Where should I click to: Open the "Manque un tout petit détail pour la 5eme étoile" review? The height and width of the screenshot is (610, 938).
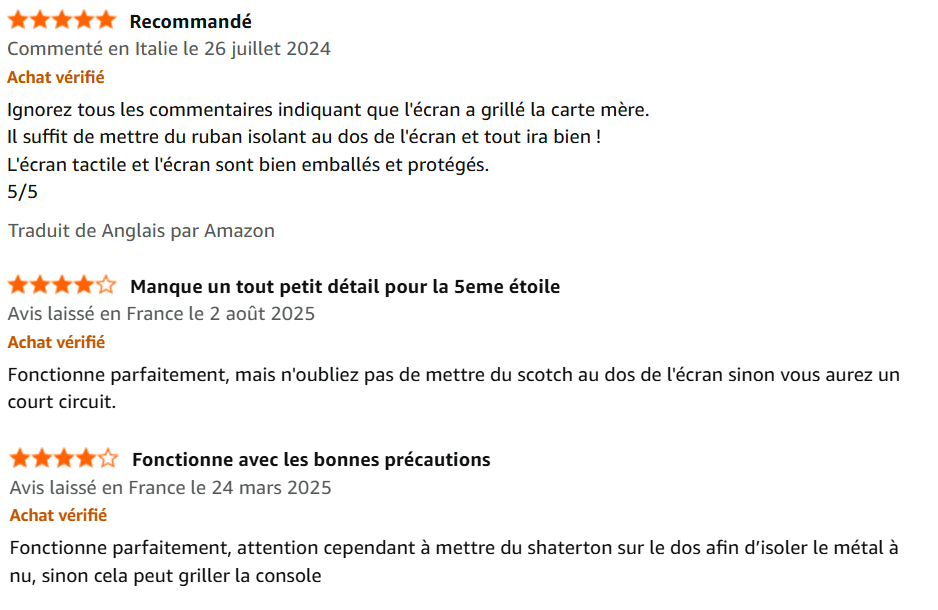click(344, 287)
